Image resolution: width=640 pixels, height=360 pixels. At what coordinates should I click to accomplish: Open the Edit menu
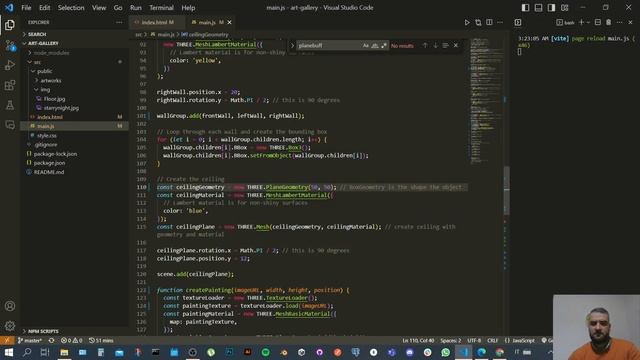tap(44, 8)
